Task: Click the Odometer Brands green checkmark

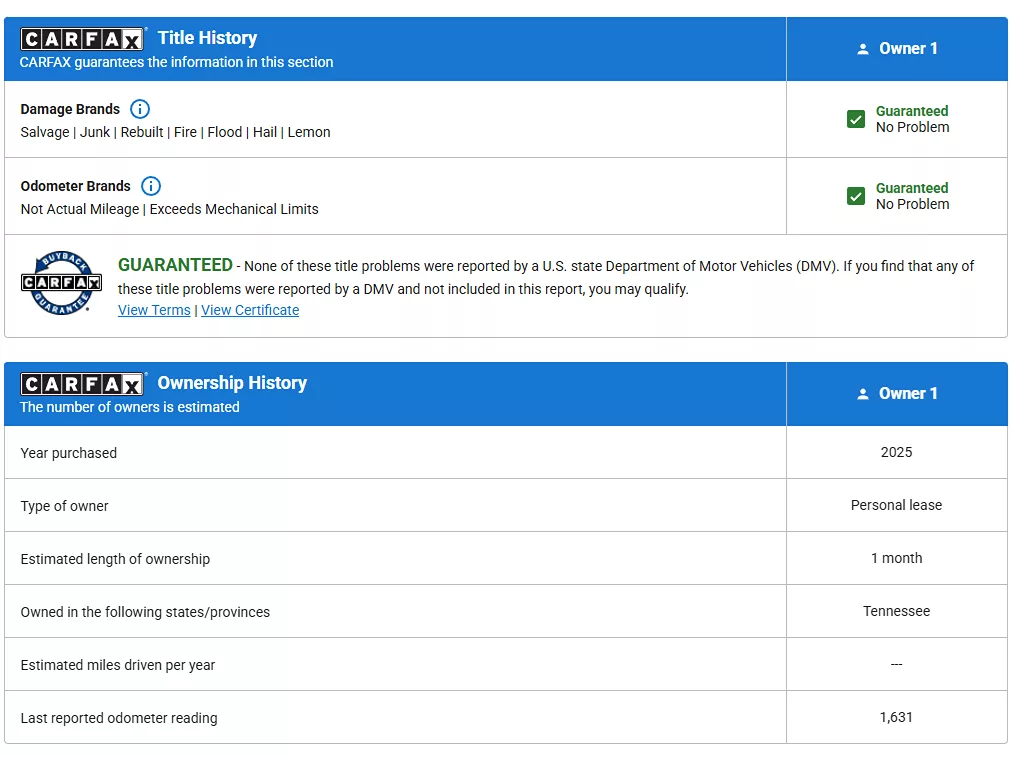Action: 856,196
